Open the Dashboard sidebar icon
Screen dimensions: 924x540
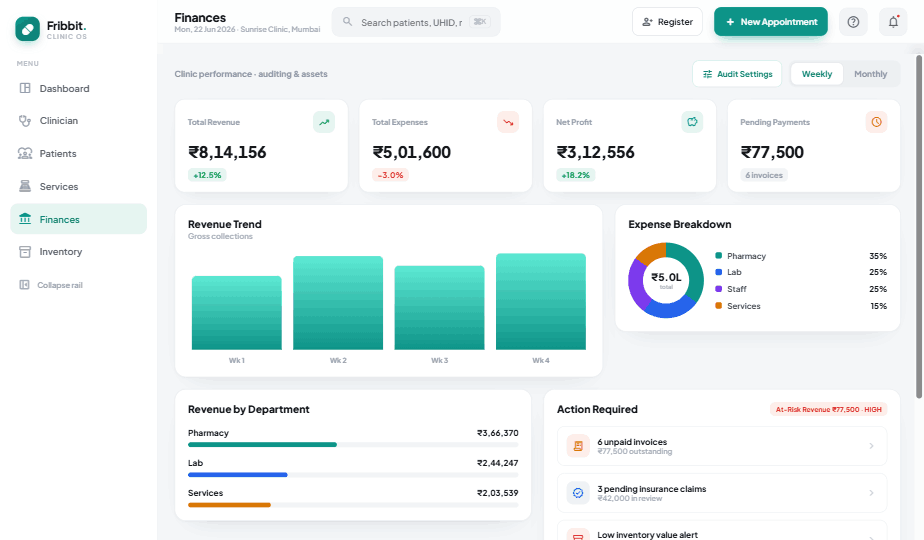[25, 88]
